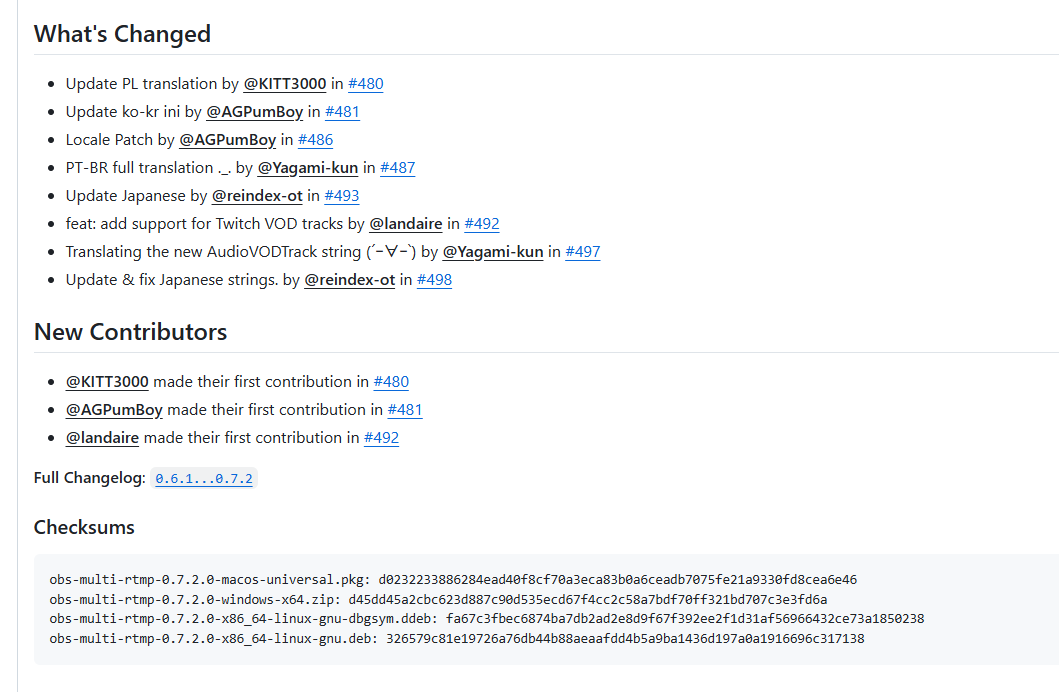Open pull request #481 for ko-kr ini update
The width and height of the screenshot is (1059, 692).
[342, 112]
